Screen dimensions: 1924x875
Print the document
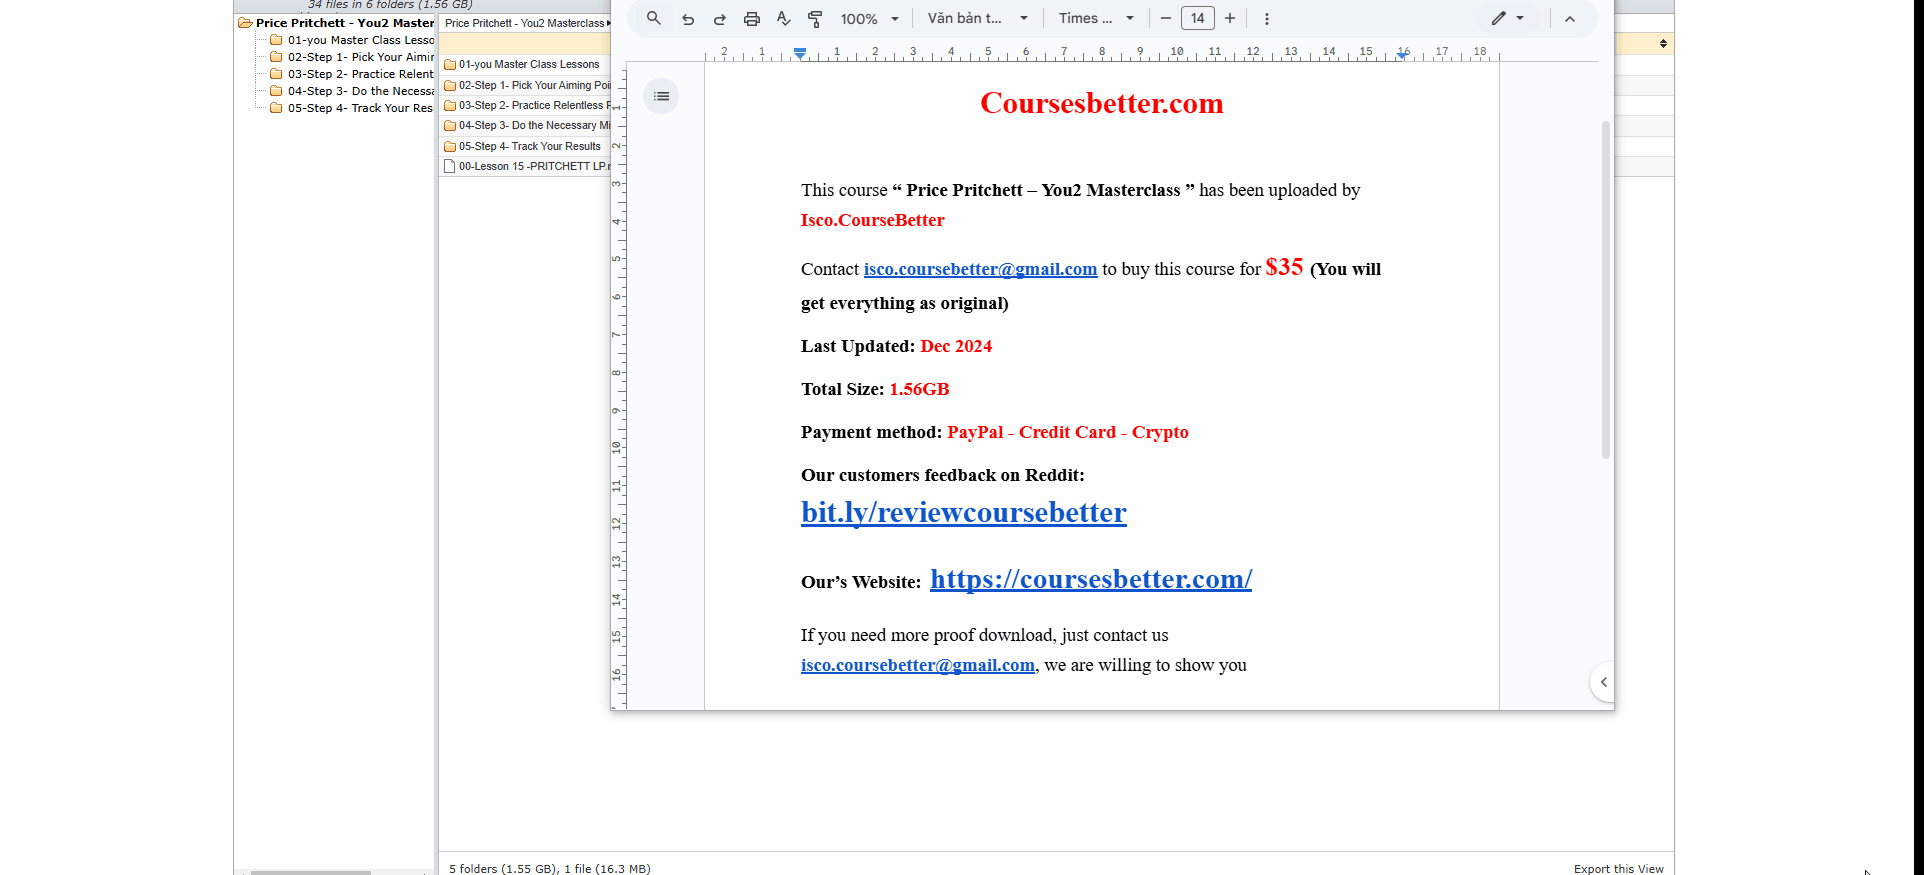[x=752, y=19]
